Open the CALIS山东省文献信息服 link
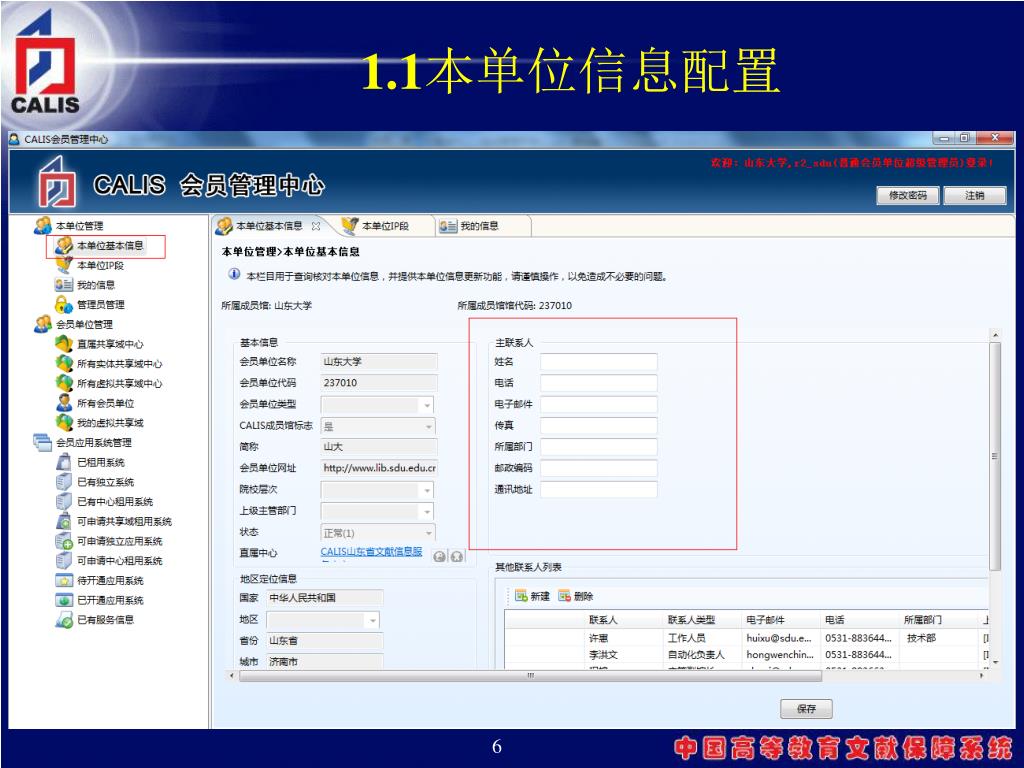Viewport: 1024px width, 768px height. (371, 552)
